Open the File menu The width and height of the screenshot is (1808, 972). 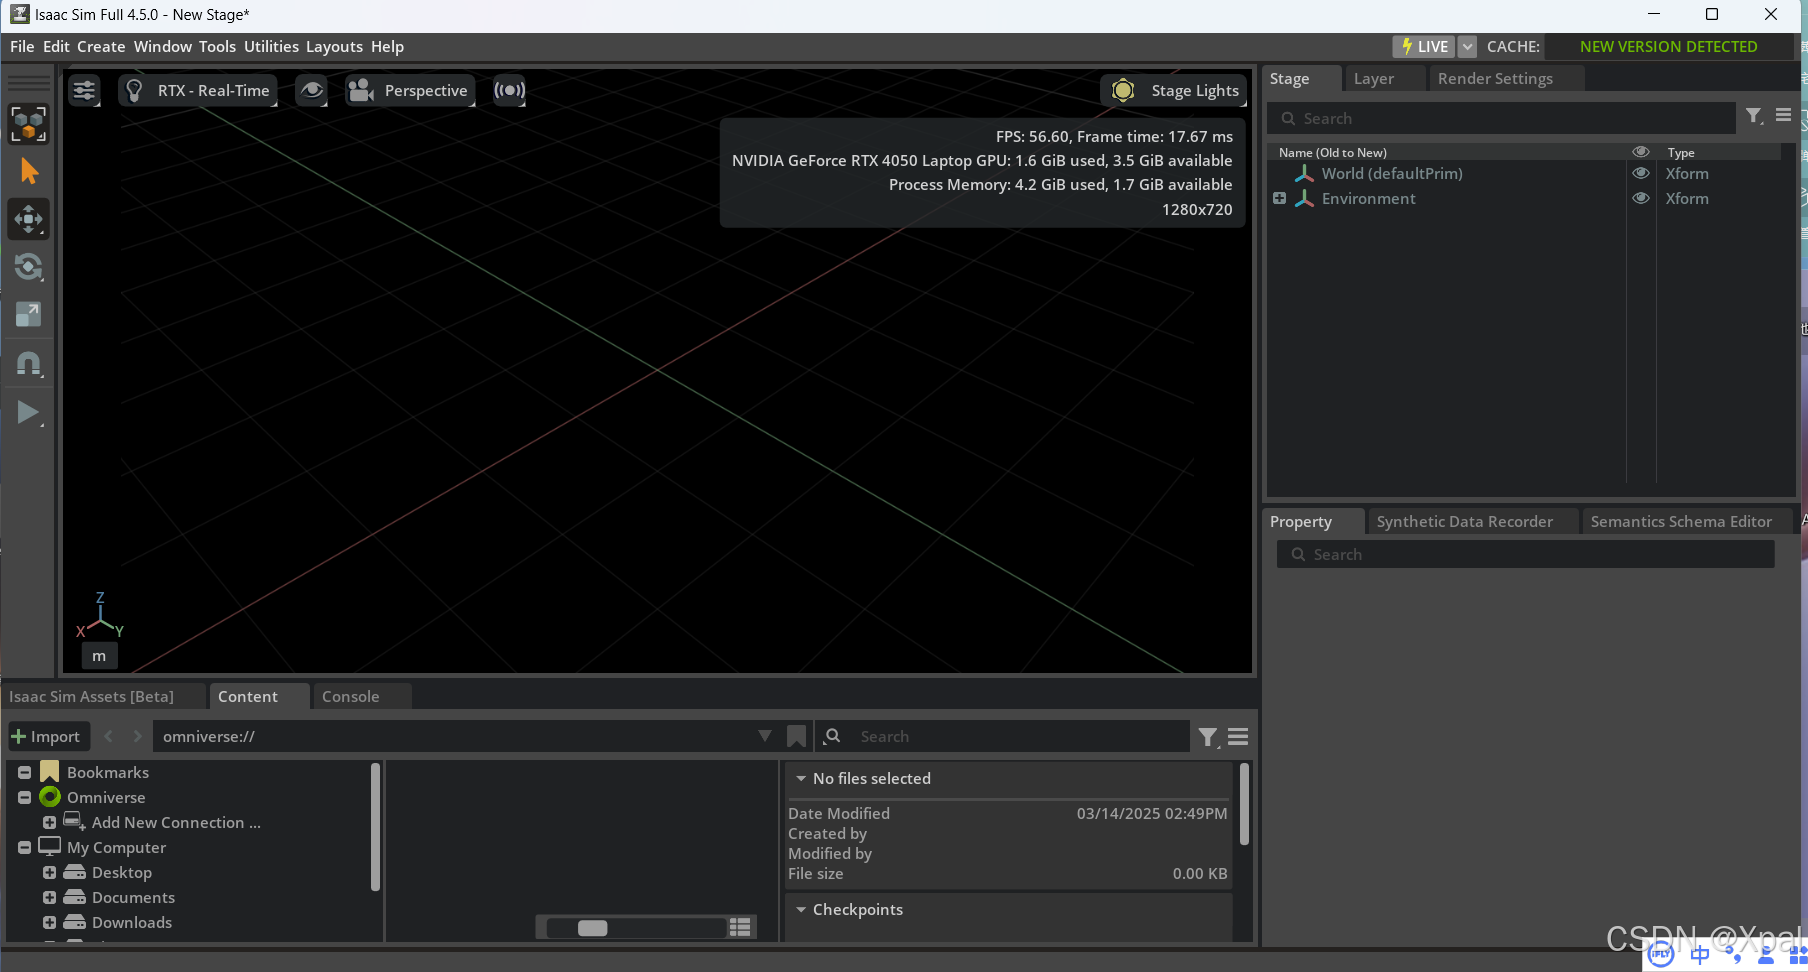(x=22, y=46)
